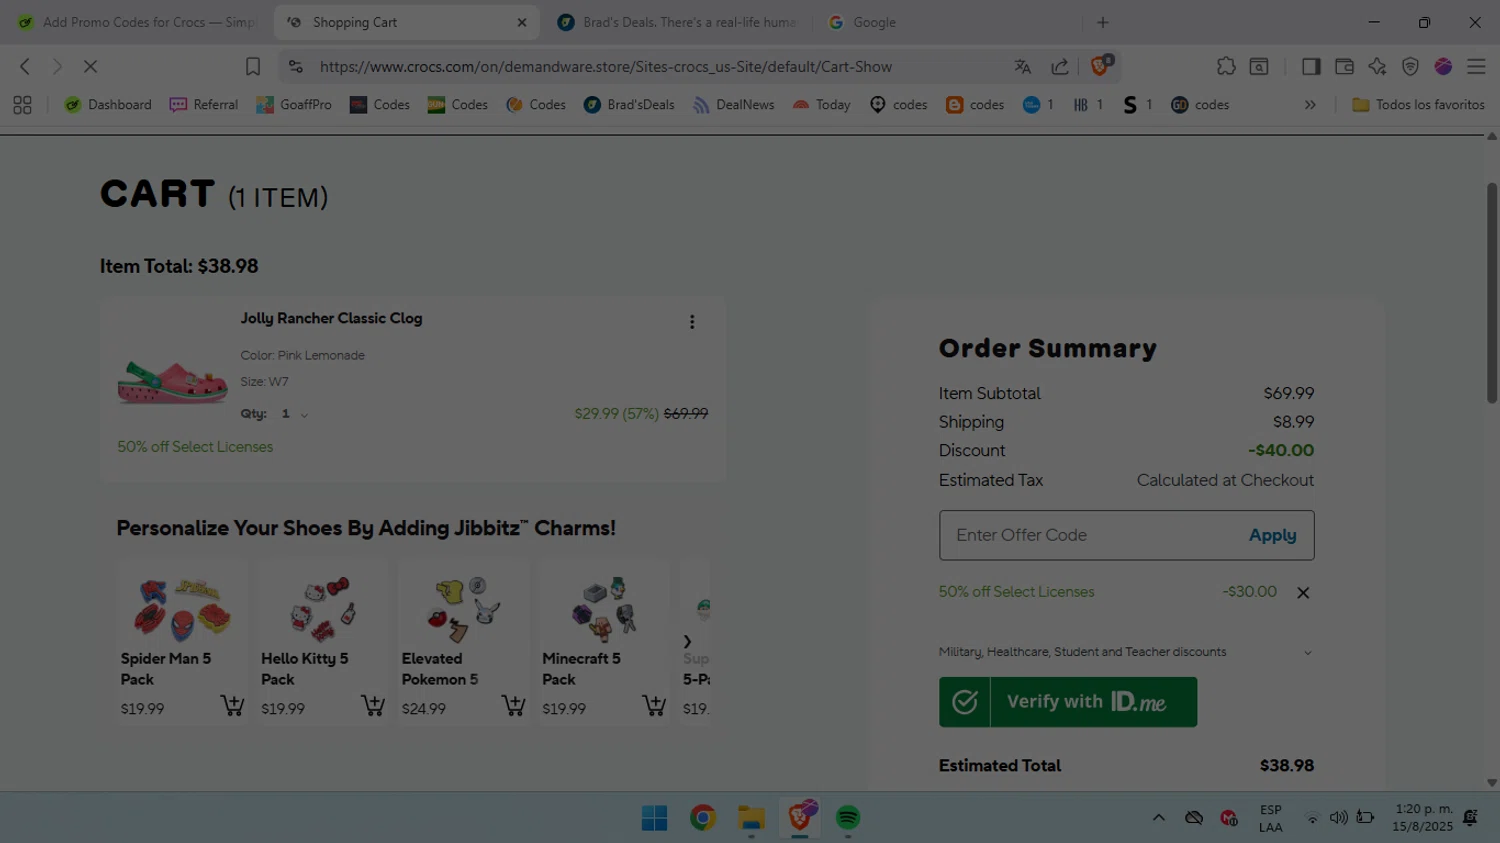
Task: Open the HB 1 bookmark
Action: pyautogui.click(x=1088, y=105)
